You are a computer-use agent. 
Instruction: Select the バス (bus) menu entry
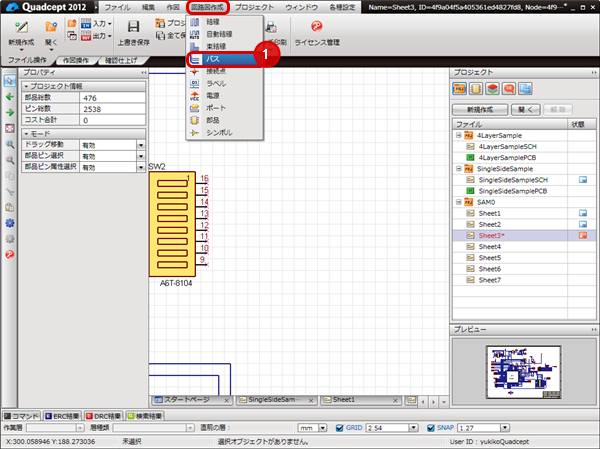point(225,59)
